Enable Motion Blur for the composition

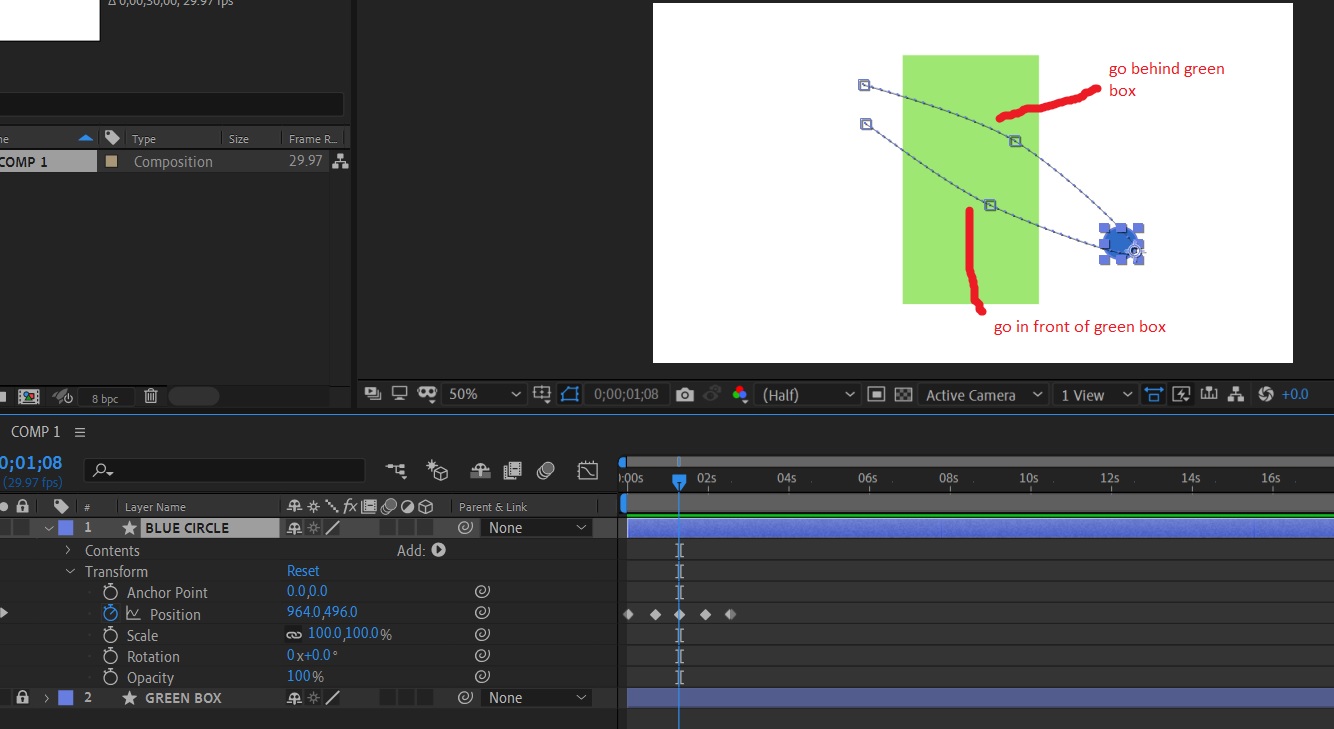(545, 470)
